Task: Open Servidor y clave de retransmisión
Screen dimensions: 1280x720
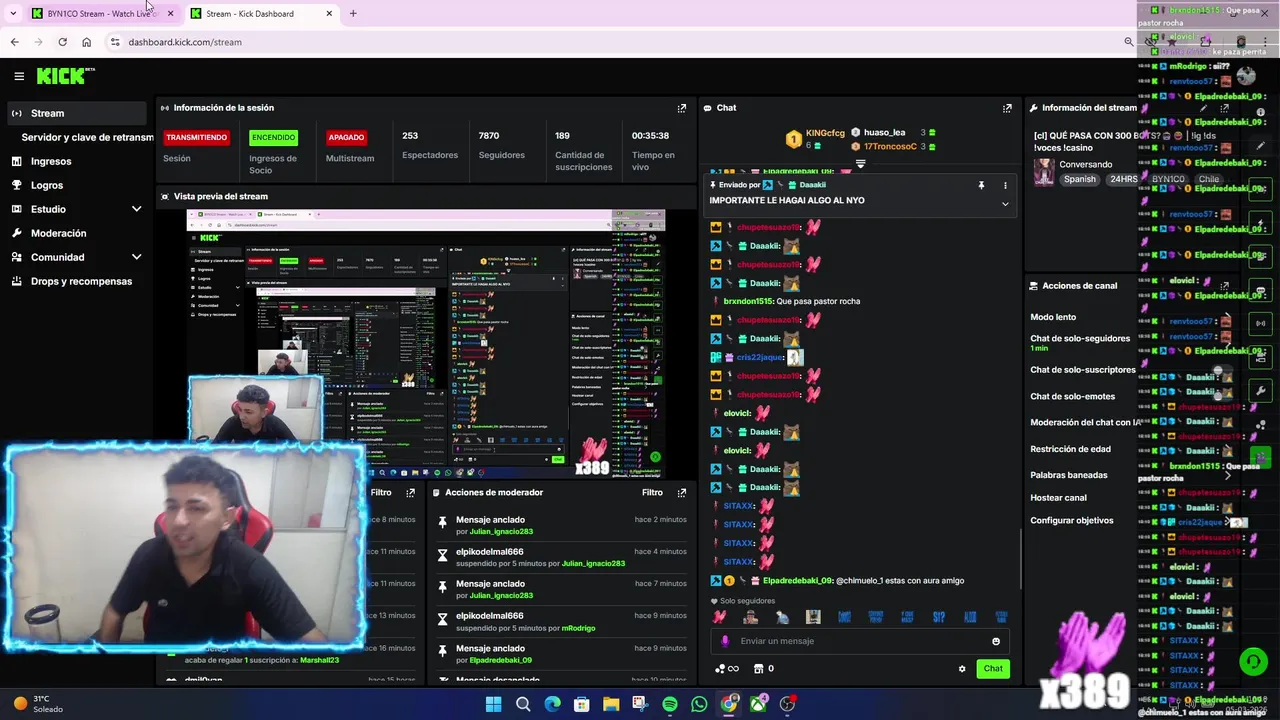Action: [87, 137]
